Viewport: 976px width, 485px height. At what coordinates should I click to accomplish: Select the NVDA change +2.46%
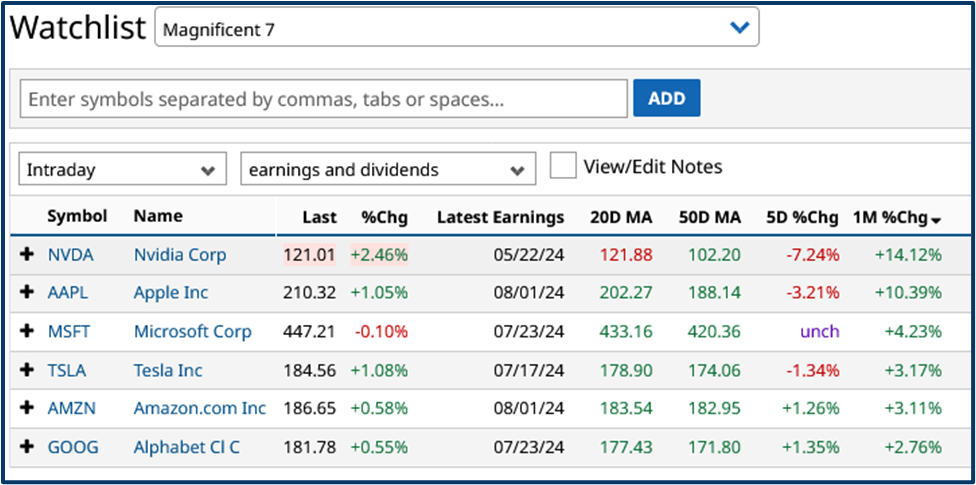pyautogui.click(x=379, y=255)
